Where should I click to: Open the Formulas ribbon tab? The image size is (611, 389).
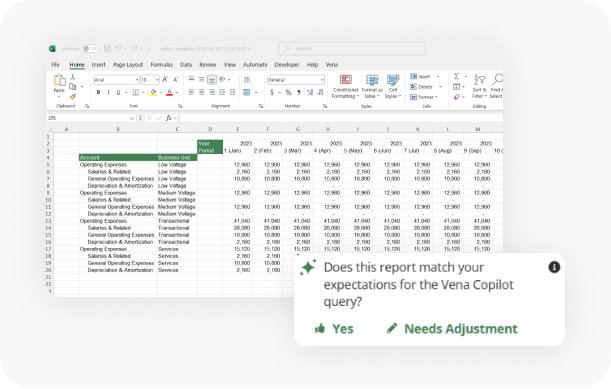161,65
